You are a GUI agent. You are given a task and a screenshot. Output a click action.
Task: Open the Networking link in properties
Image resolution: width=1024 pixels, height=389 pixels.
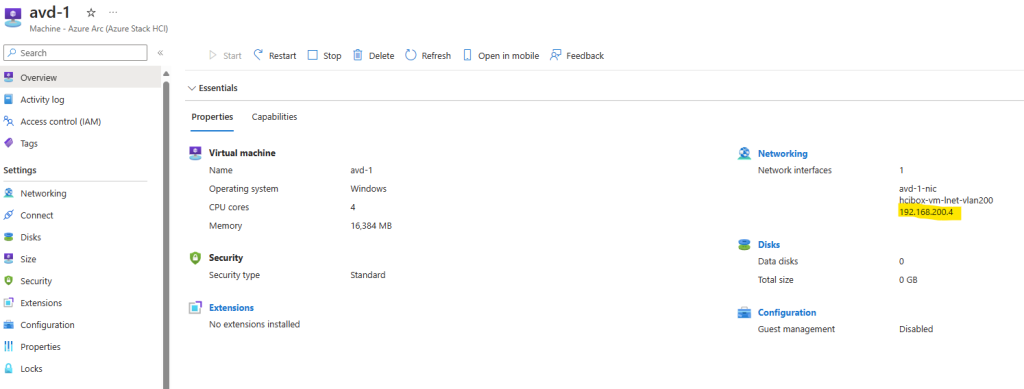click(x=782, y=154)
